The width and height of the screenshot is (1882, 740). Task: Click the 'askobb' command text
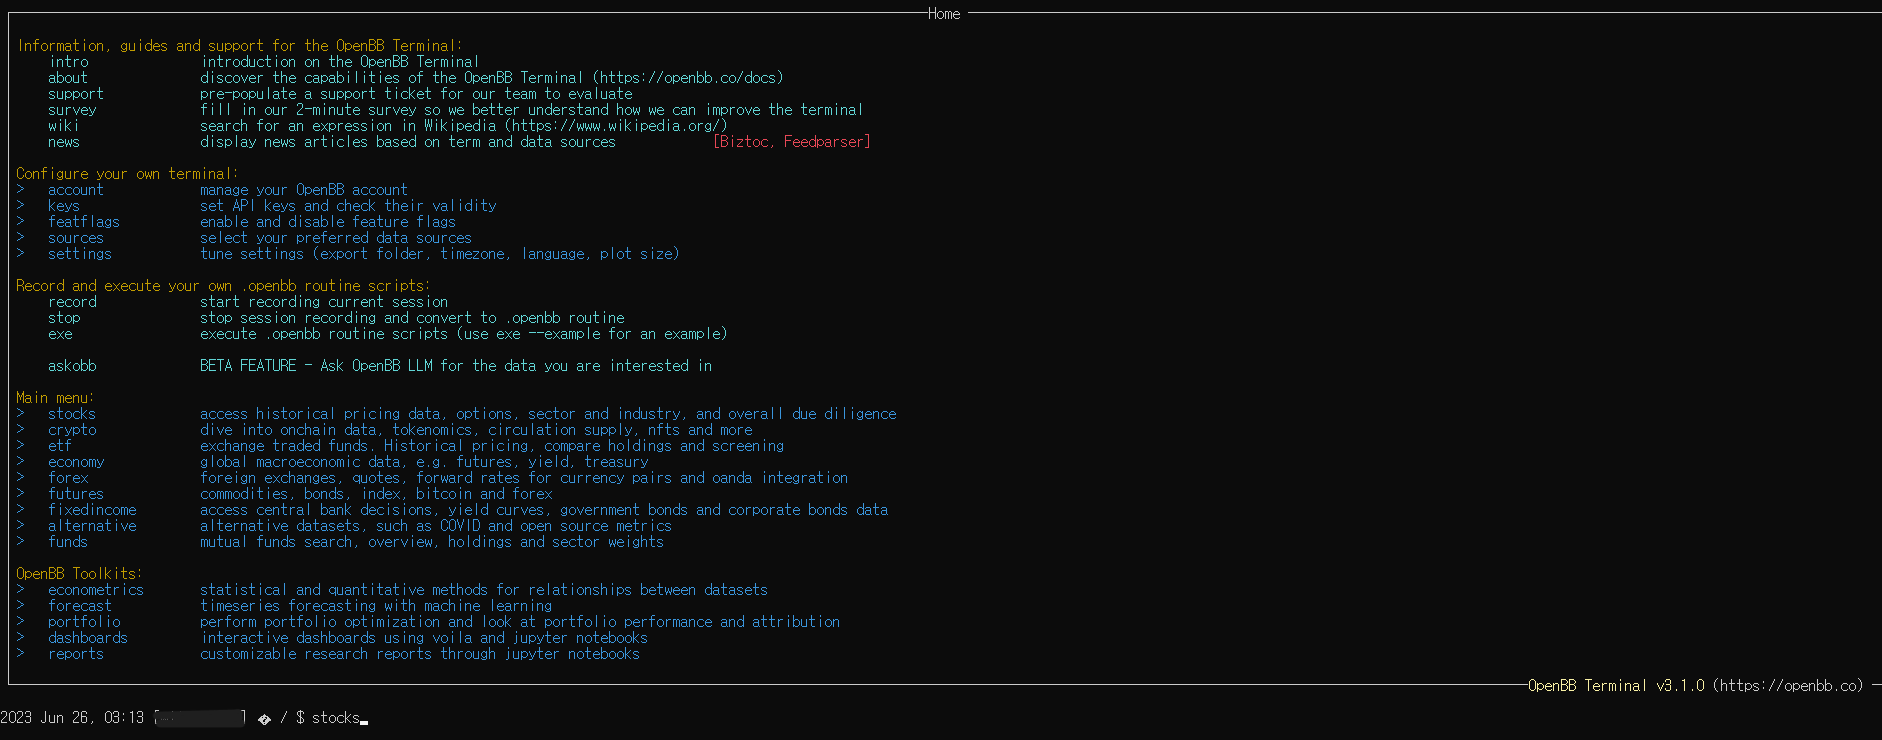pyautogui.click(x=72, y=366)
